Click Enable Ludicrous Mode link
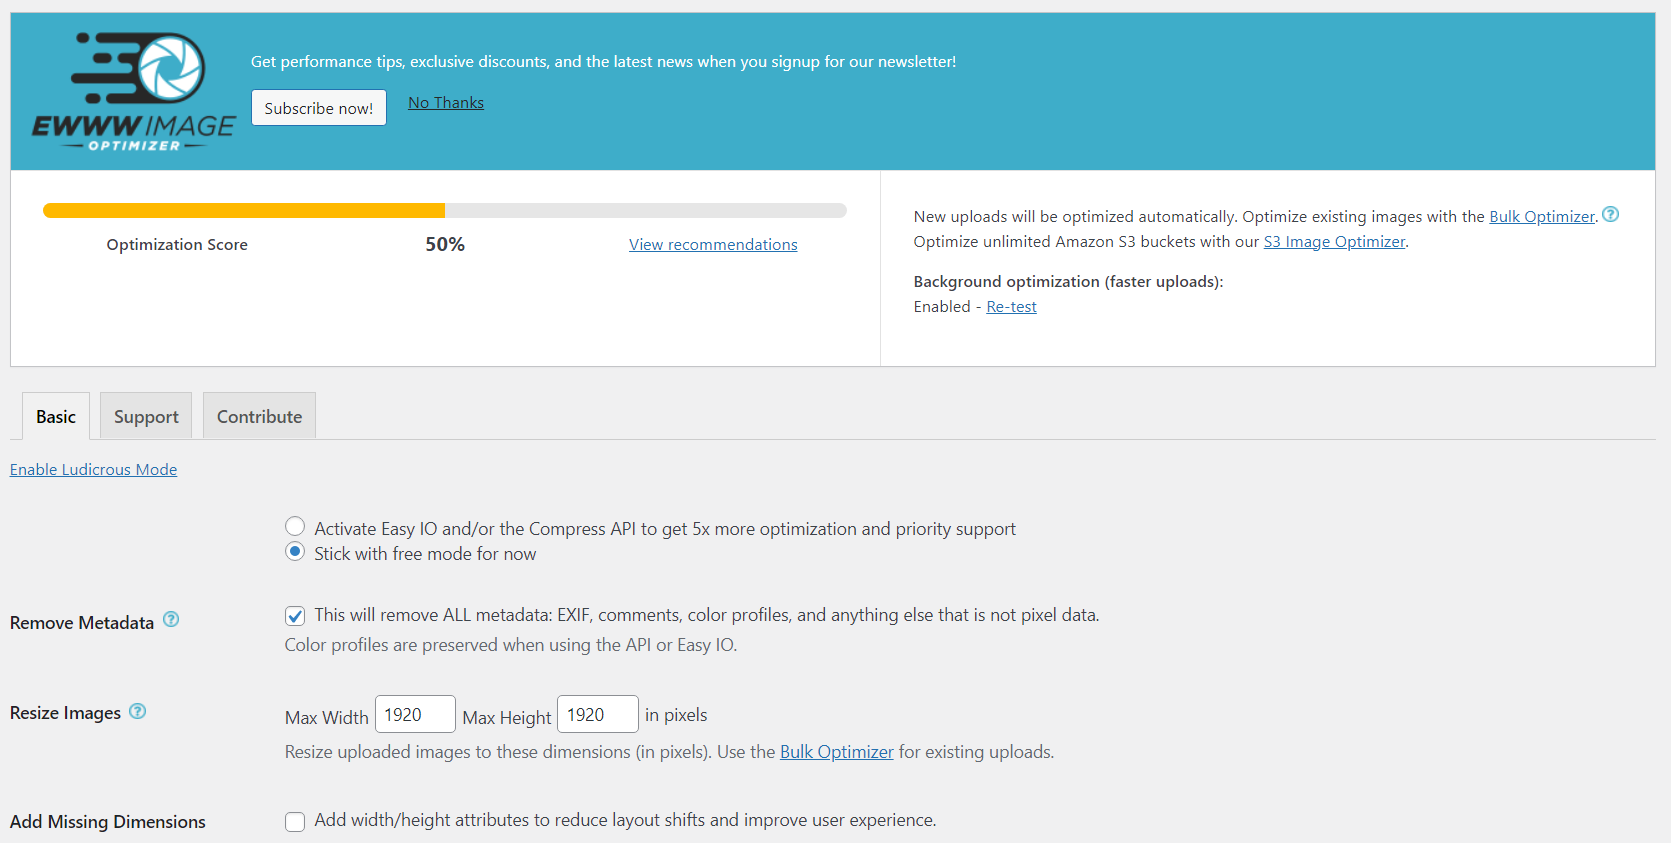This screenshot has width=1671, height=843. click(93, 470)
